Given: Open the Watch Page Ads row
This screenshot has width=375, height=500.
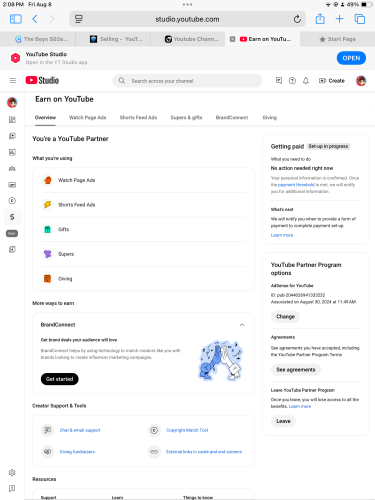Looking at the screenshot, I should tap(143, 180).
